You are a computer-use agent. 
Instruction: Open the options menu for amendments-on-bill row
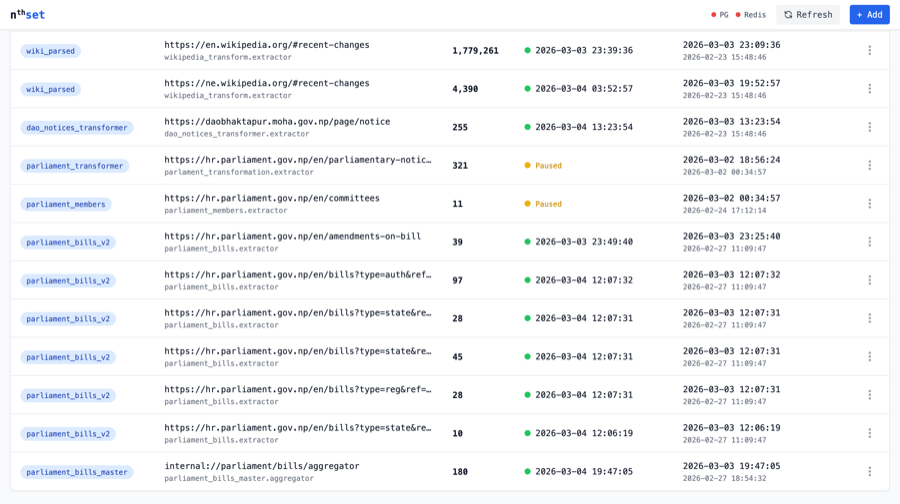(869, 242)
